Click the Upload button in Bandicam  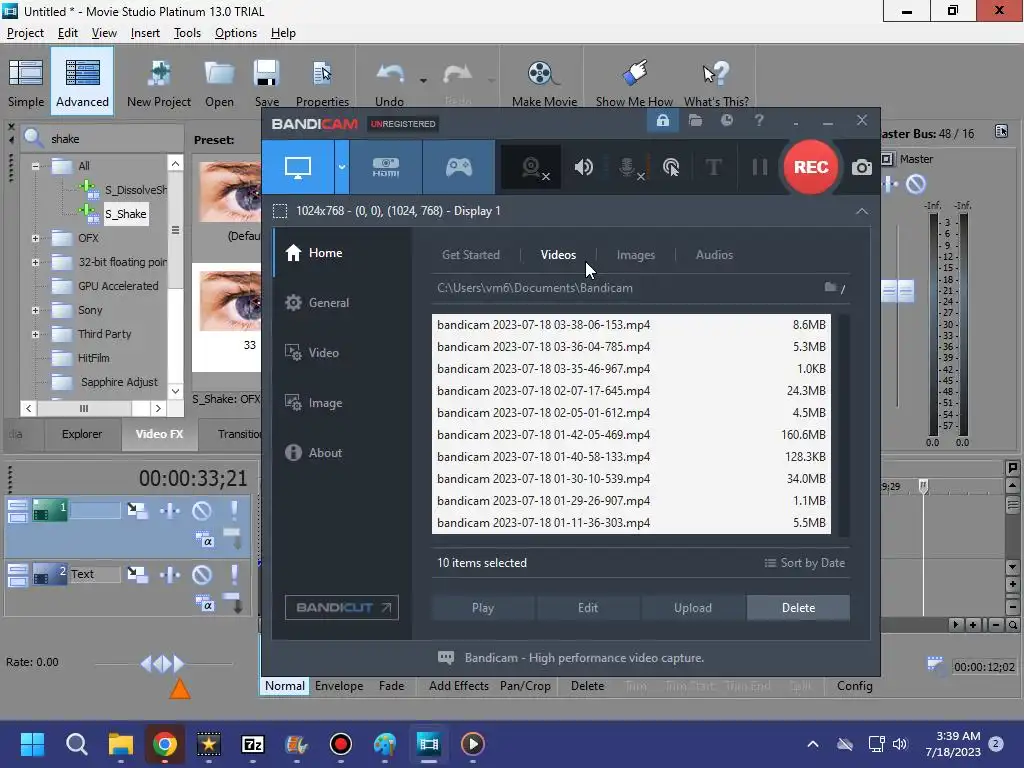click(693, 608)
